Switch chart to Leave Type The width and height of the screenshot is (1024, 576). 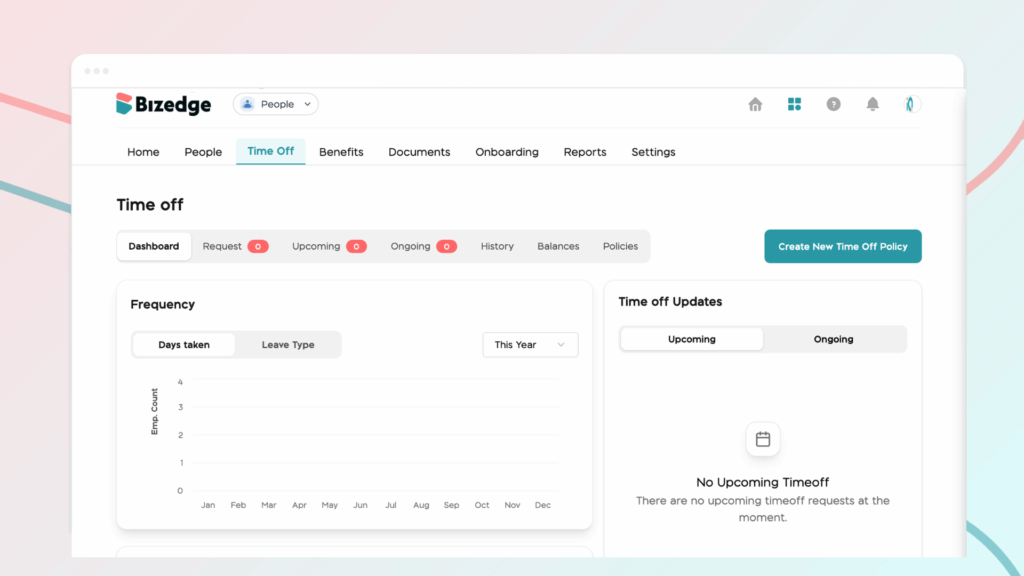(288, 345)
